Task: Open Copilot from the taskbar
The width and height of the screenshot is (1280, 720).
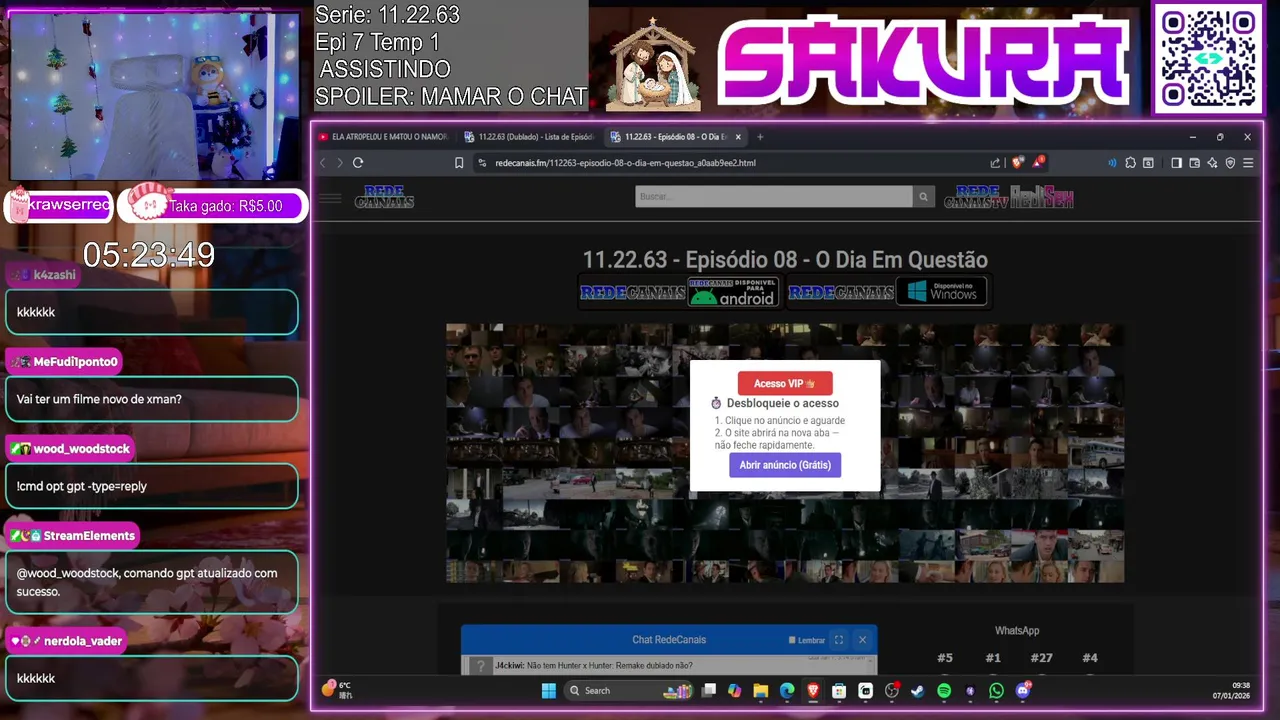Action: 735,690
